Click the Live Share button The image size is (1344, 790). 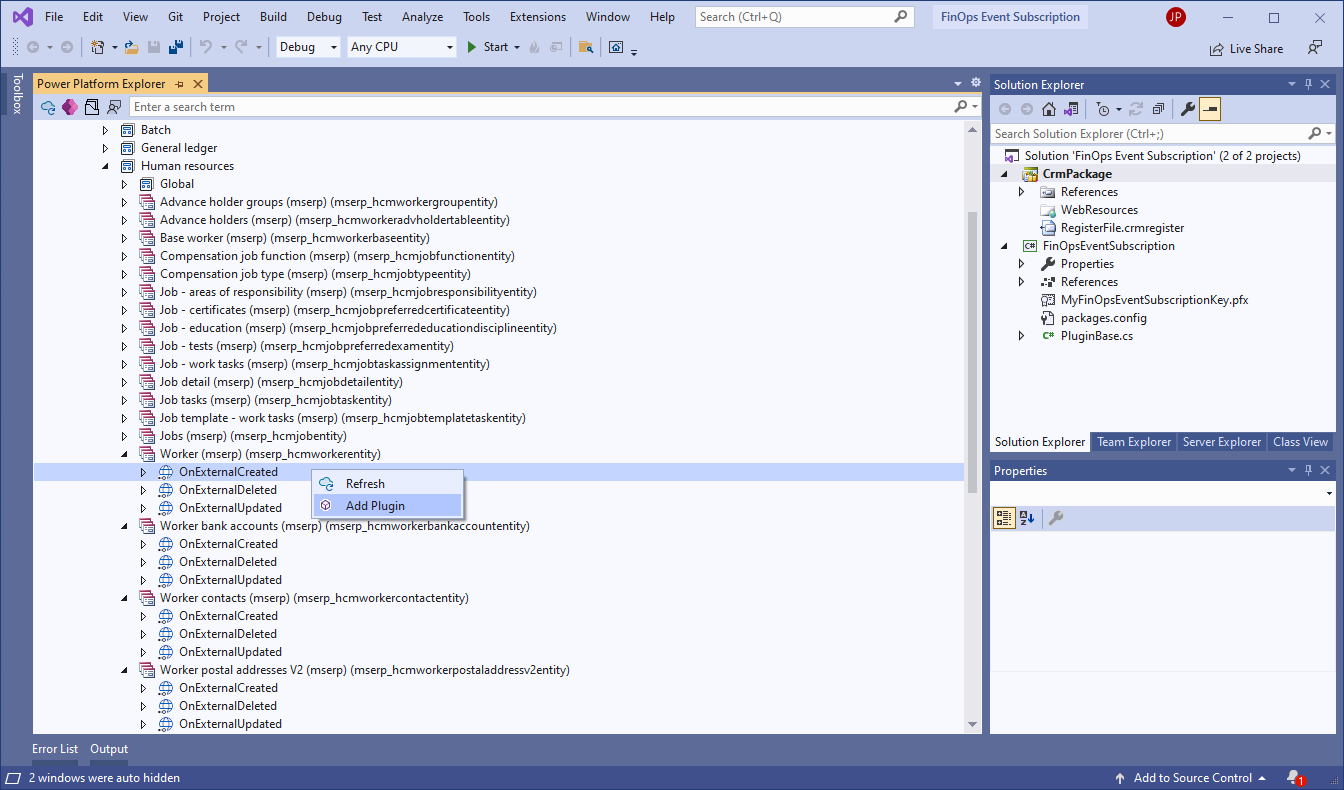pos(1246,48)
